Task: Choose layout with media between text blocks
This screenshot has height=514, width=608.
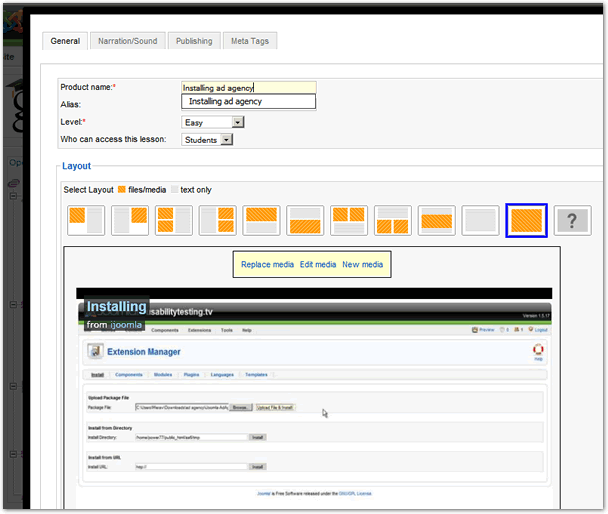Action: (436, 220)
